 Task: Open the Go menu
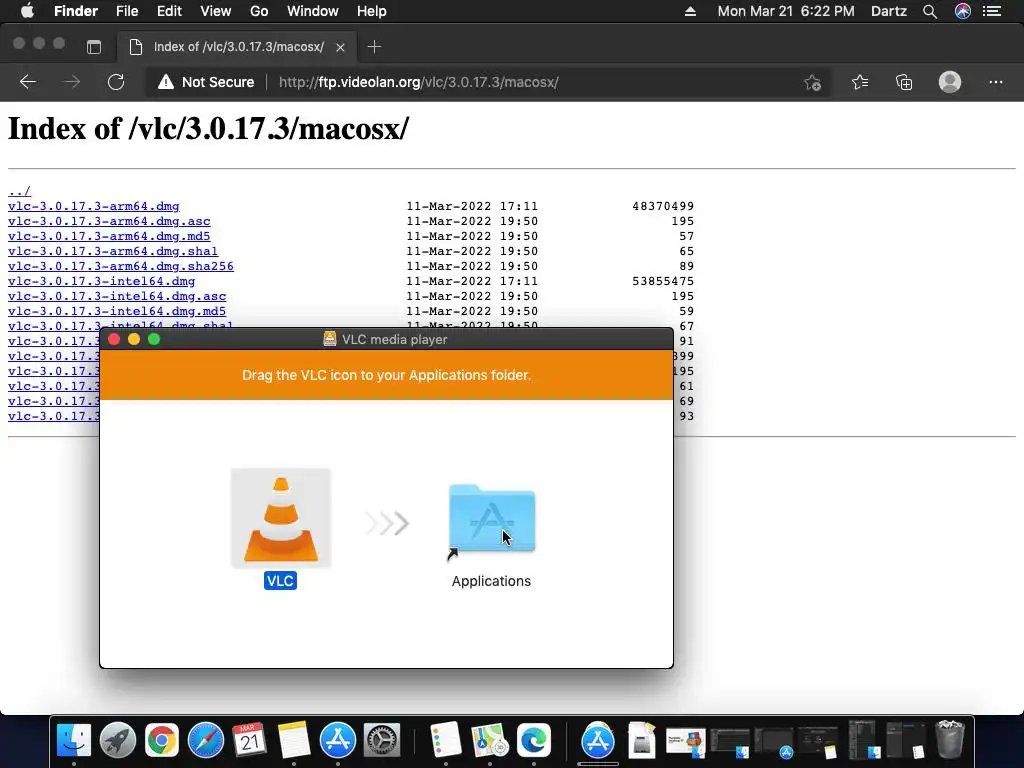tap(259, 11)
